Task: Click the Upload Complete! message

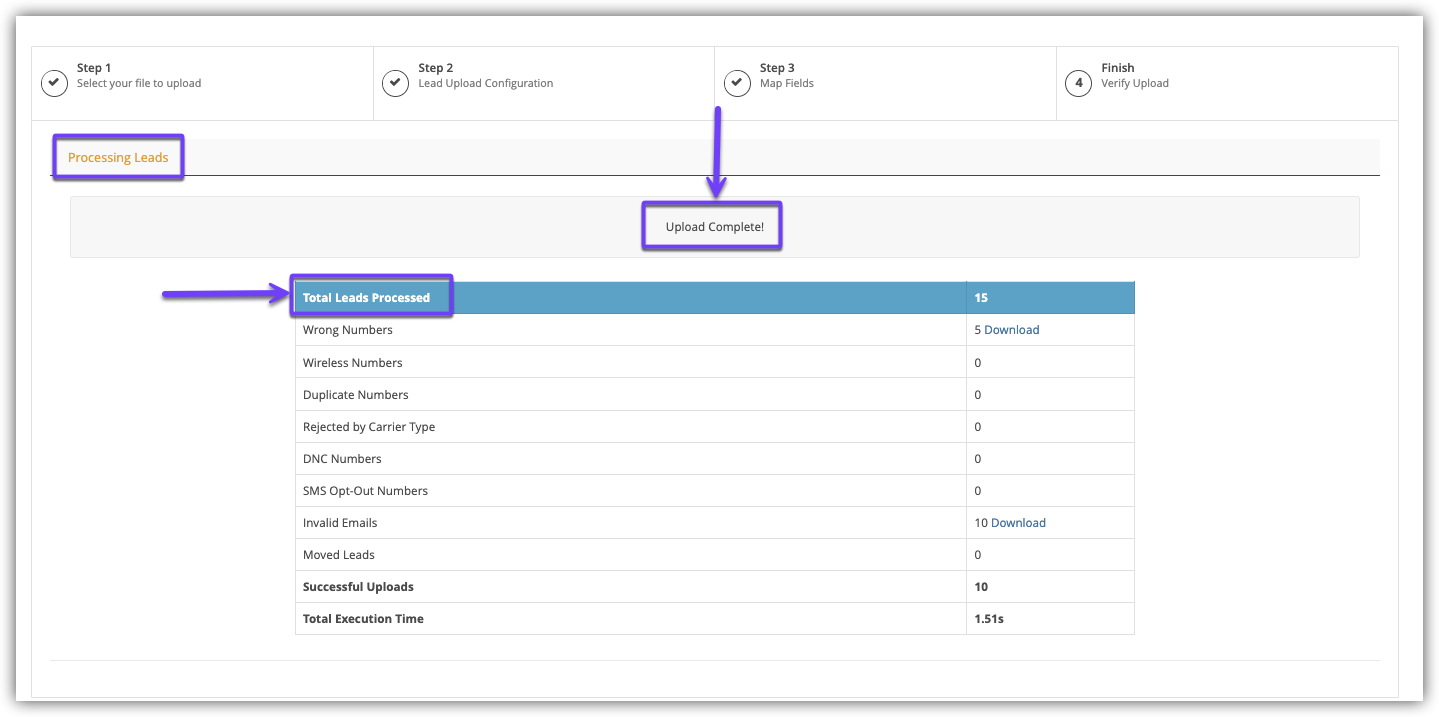Action: click(714, 227)
